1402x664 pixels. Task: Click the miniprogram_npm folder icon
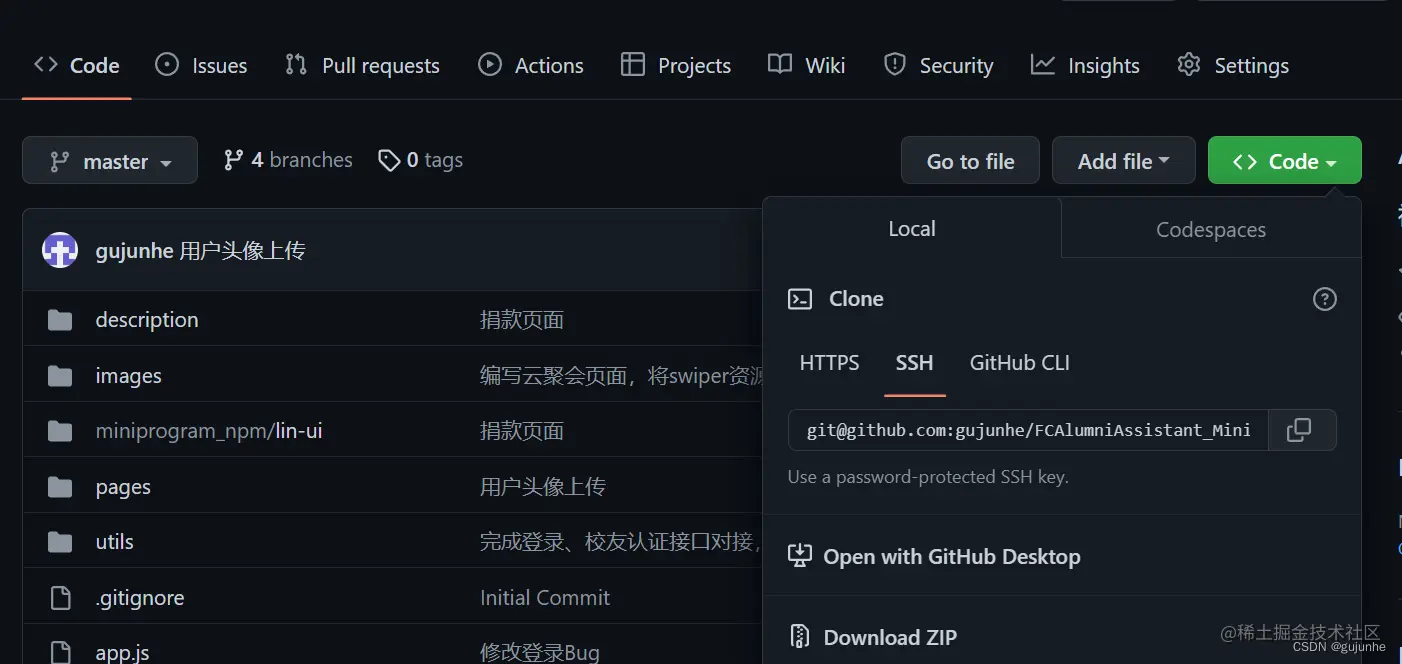(x=60, y=431)
